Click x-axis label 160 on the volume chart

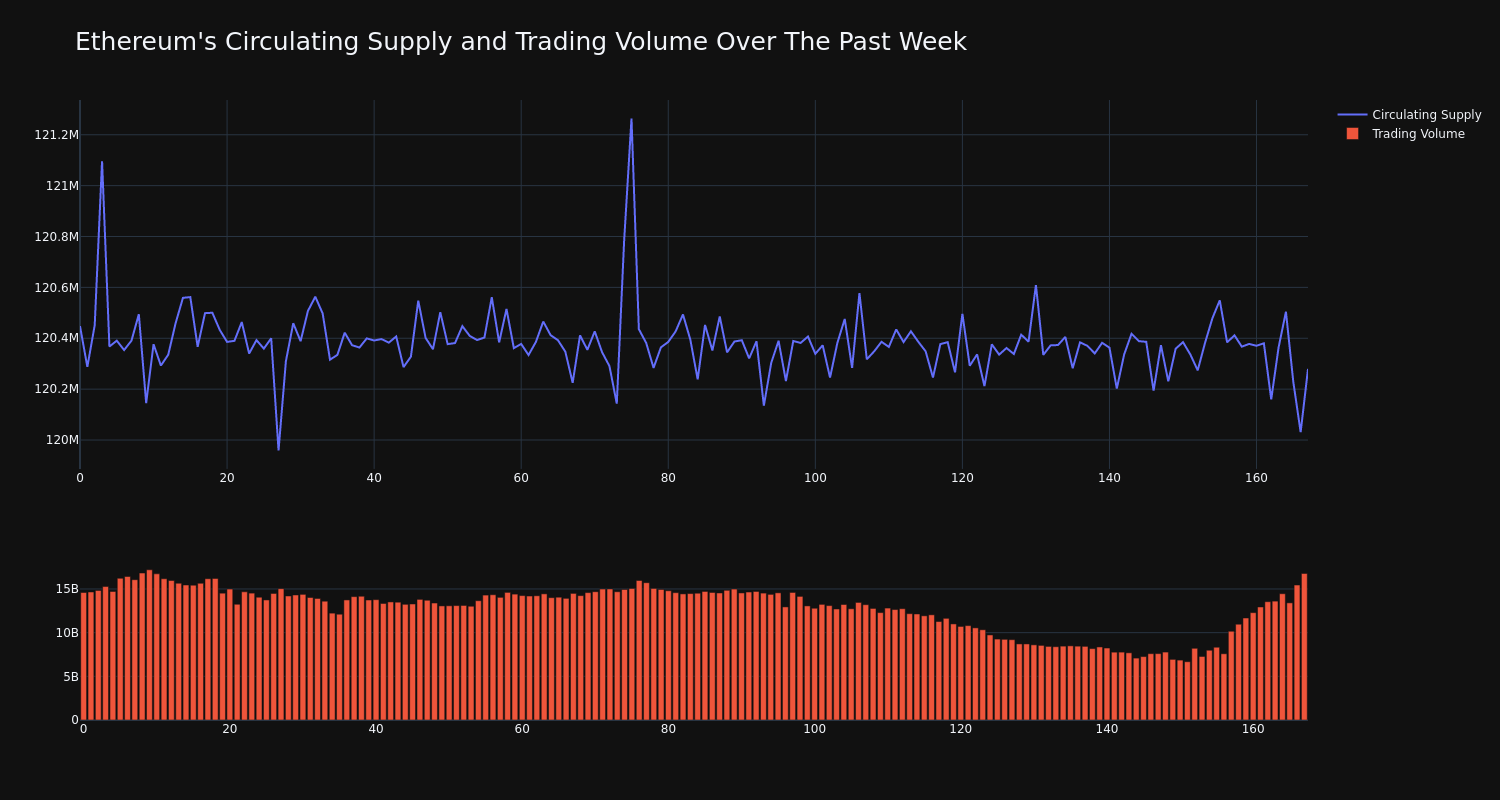[x=1253, y=729]
